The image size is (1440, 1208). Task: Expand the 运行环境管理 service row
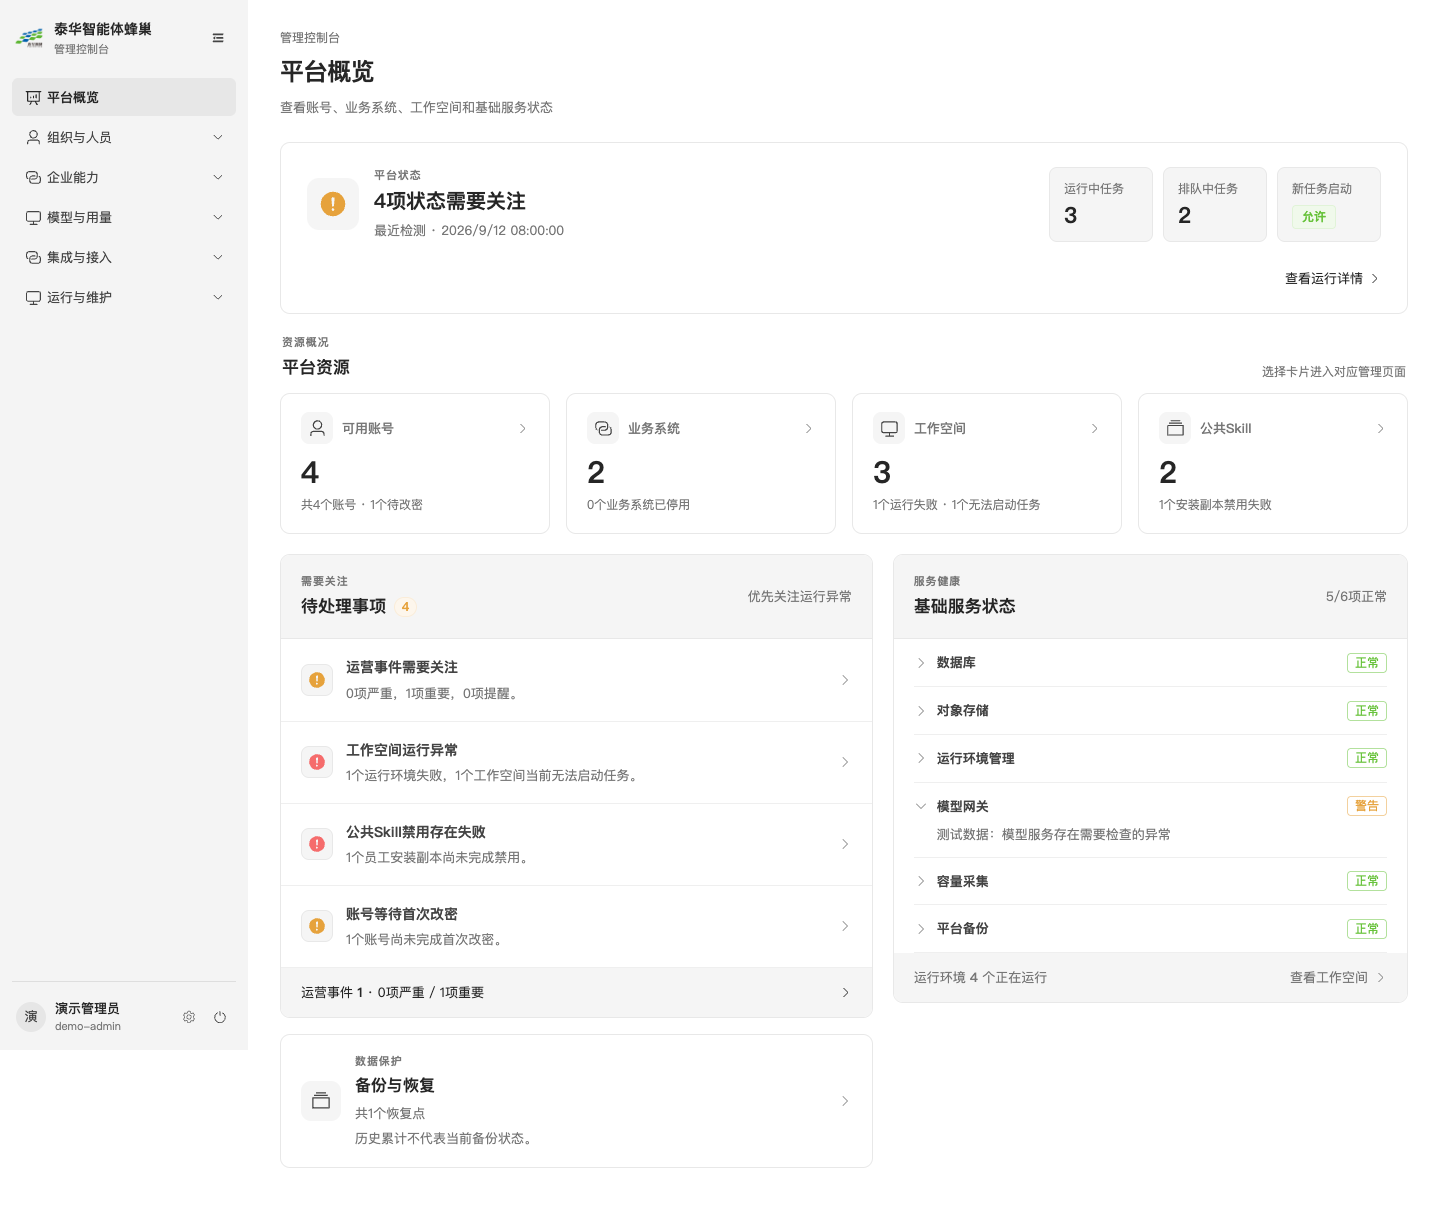click(1150, 758)
